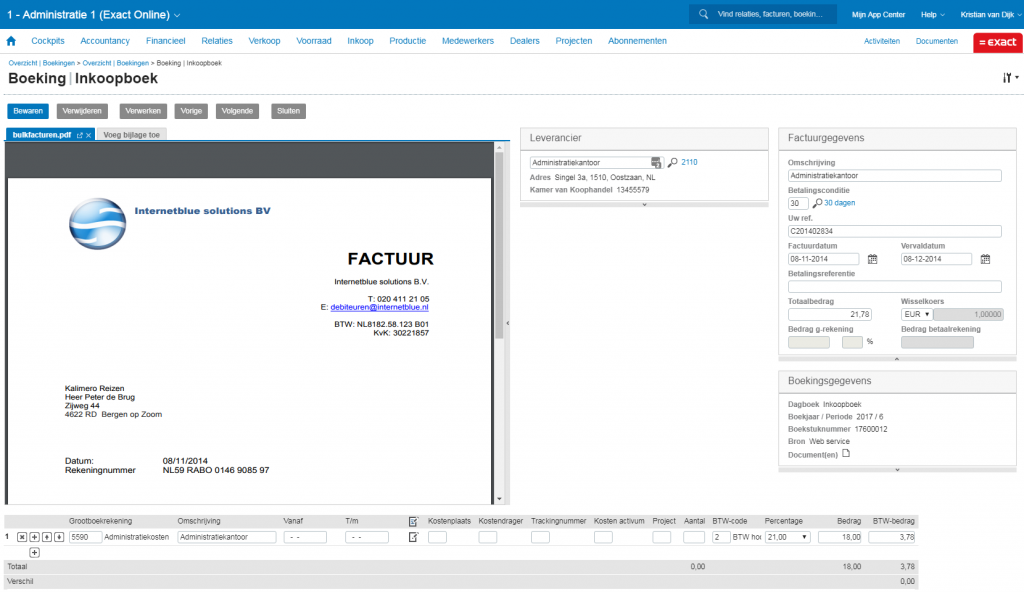
Task: Collapse the PDF viewer with side arrow
Action: click(x=507, y=323)
